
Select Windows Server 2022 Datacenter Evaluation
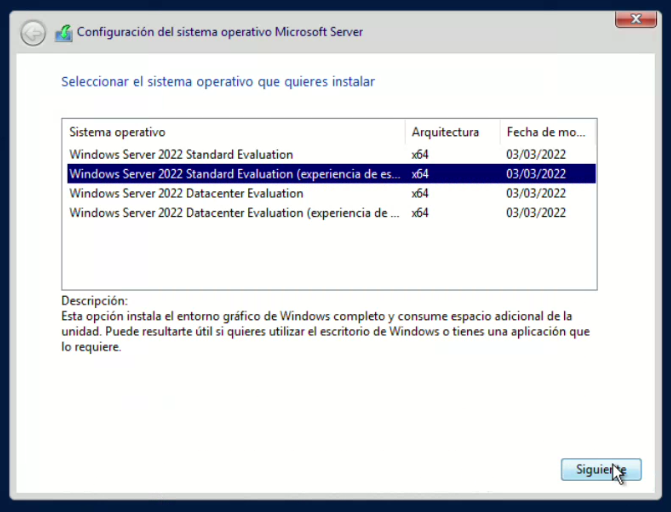click(x=186, y=193)
